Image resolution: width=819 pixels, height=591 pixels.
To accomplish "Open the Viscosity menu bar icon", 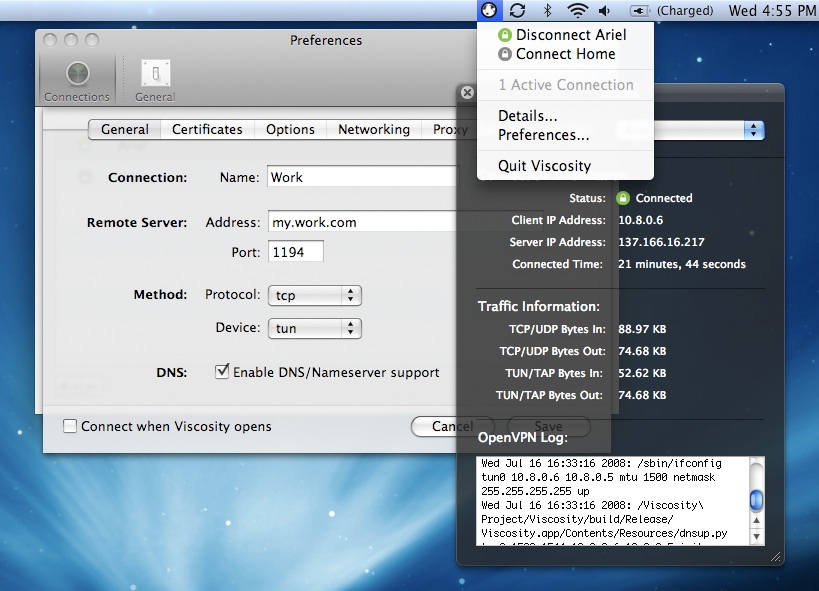I will (x=489, y=10).
